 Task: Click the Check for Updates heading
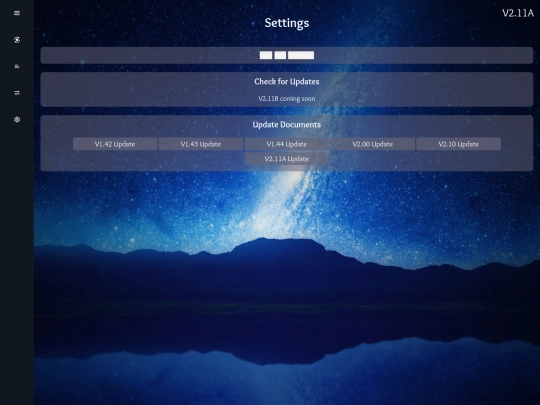pyautogui.click(x=287, y=82)
